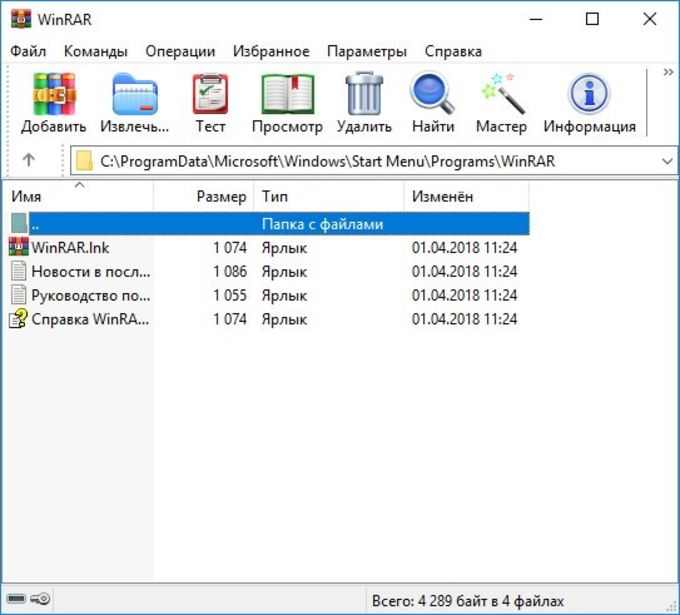Viewport: 680px width, 615px height.
Task: Run the Тест clipboard icon
Action: 210,94
